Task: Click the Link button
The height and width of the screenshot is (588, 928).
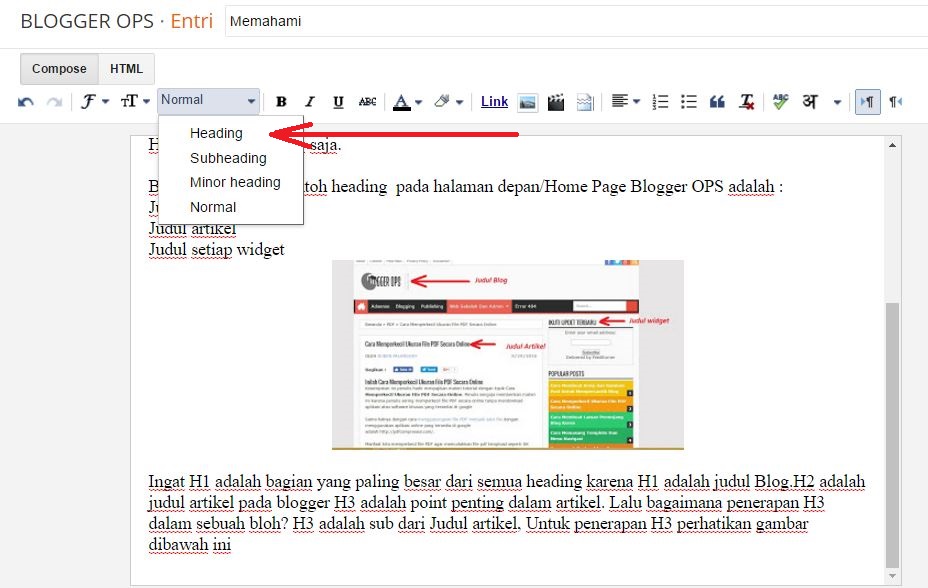Action: point(493,101)
